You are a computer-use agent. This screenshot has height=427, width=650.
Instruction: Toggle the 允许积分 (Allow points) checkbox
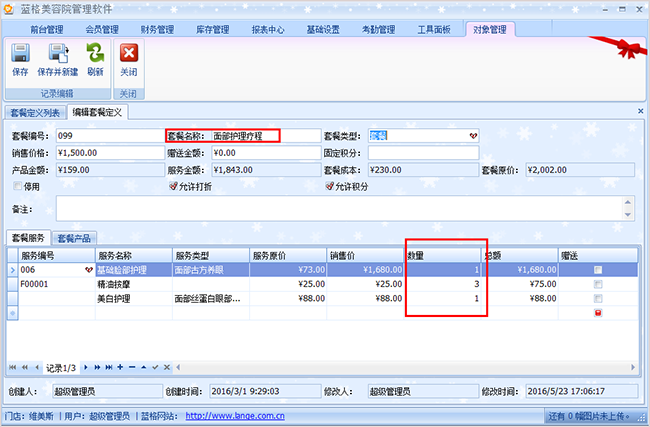pyautogui.click(x=330, y=186)
